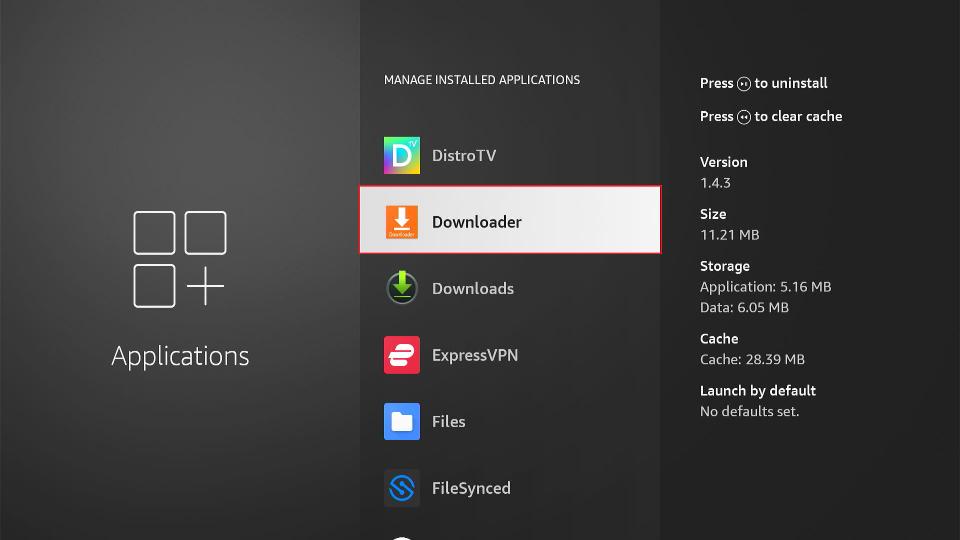Click the size value 11.21 MB
Screen dimensions: 960x540
point(729,235)
